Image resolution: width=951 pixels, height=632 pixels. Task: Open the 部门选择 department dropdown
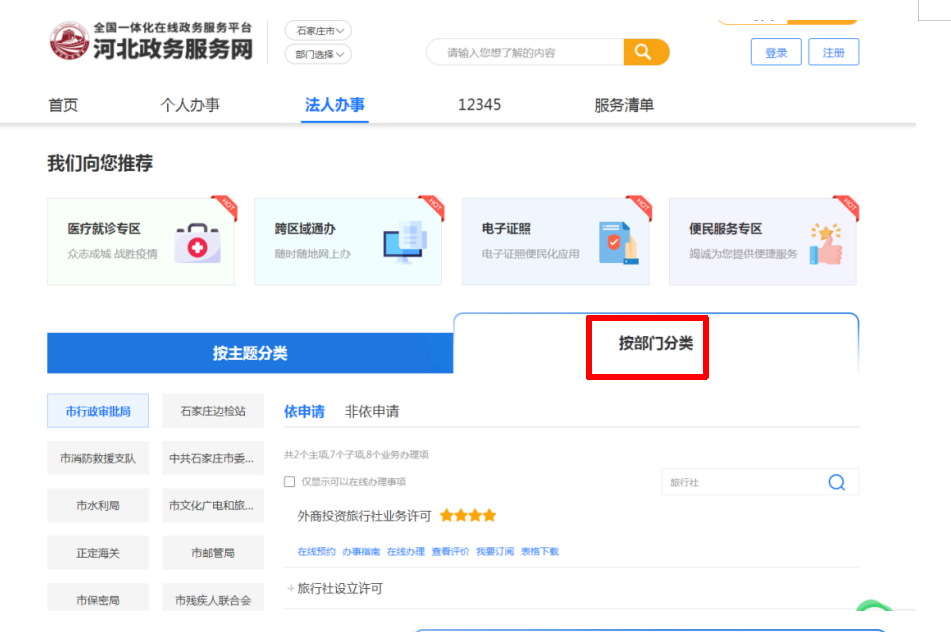(318, 55)
